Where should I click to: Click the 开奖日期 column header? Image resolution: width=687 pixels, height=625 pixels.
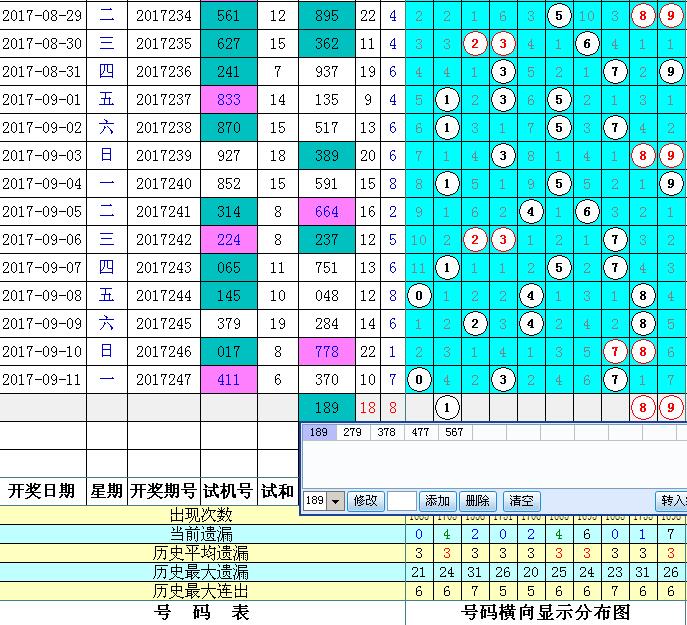[x=41, y=490]
